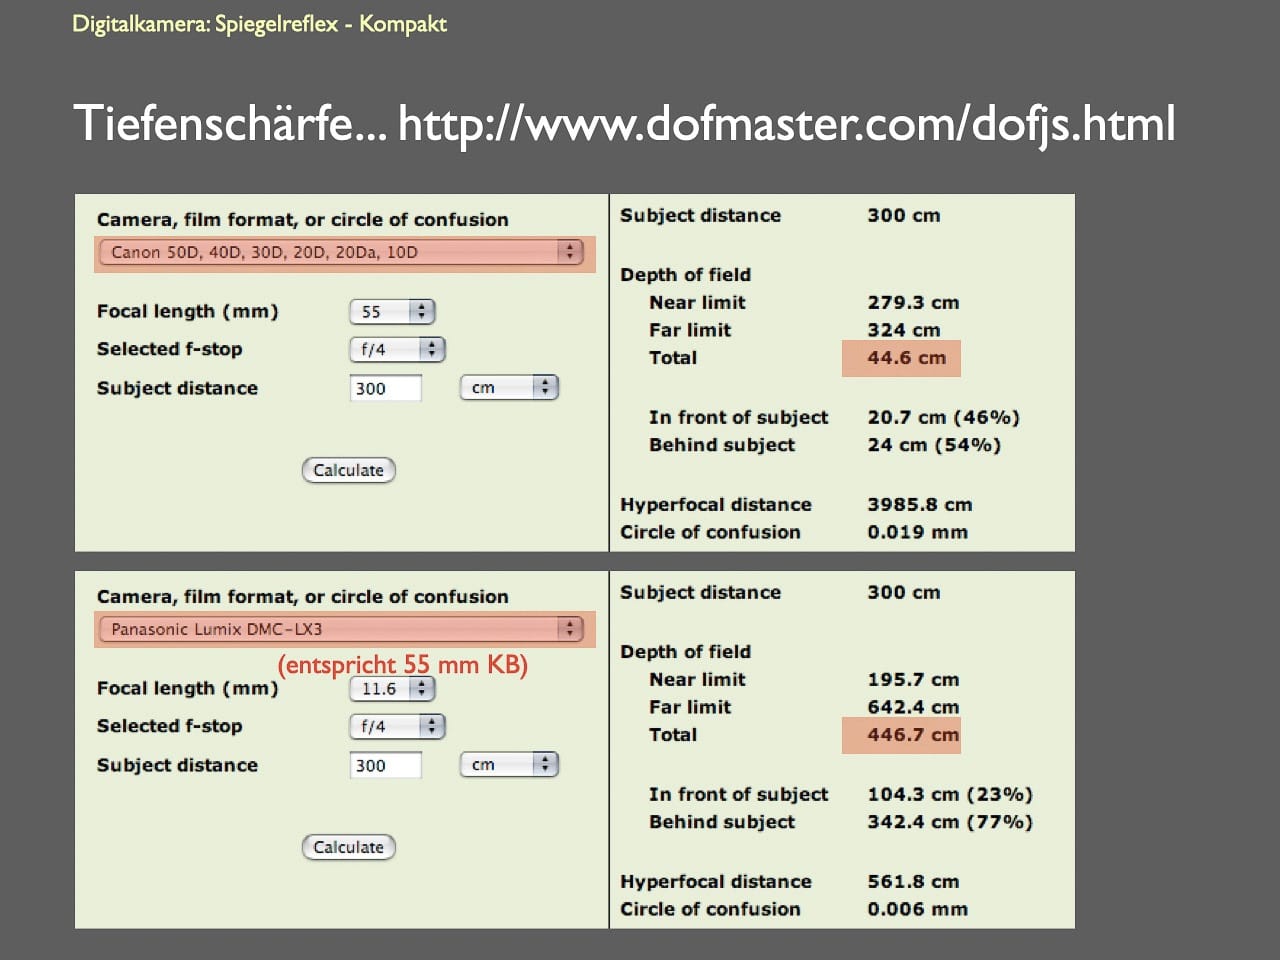Screen dimensions: 1280x960
Task: Select the highlighted 44.6 cm total value
Action: click(x=905, y=358)
